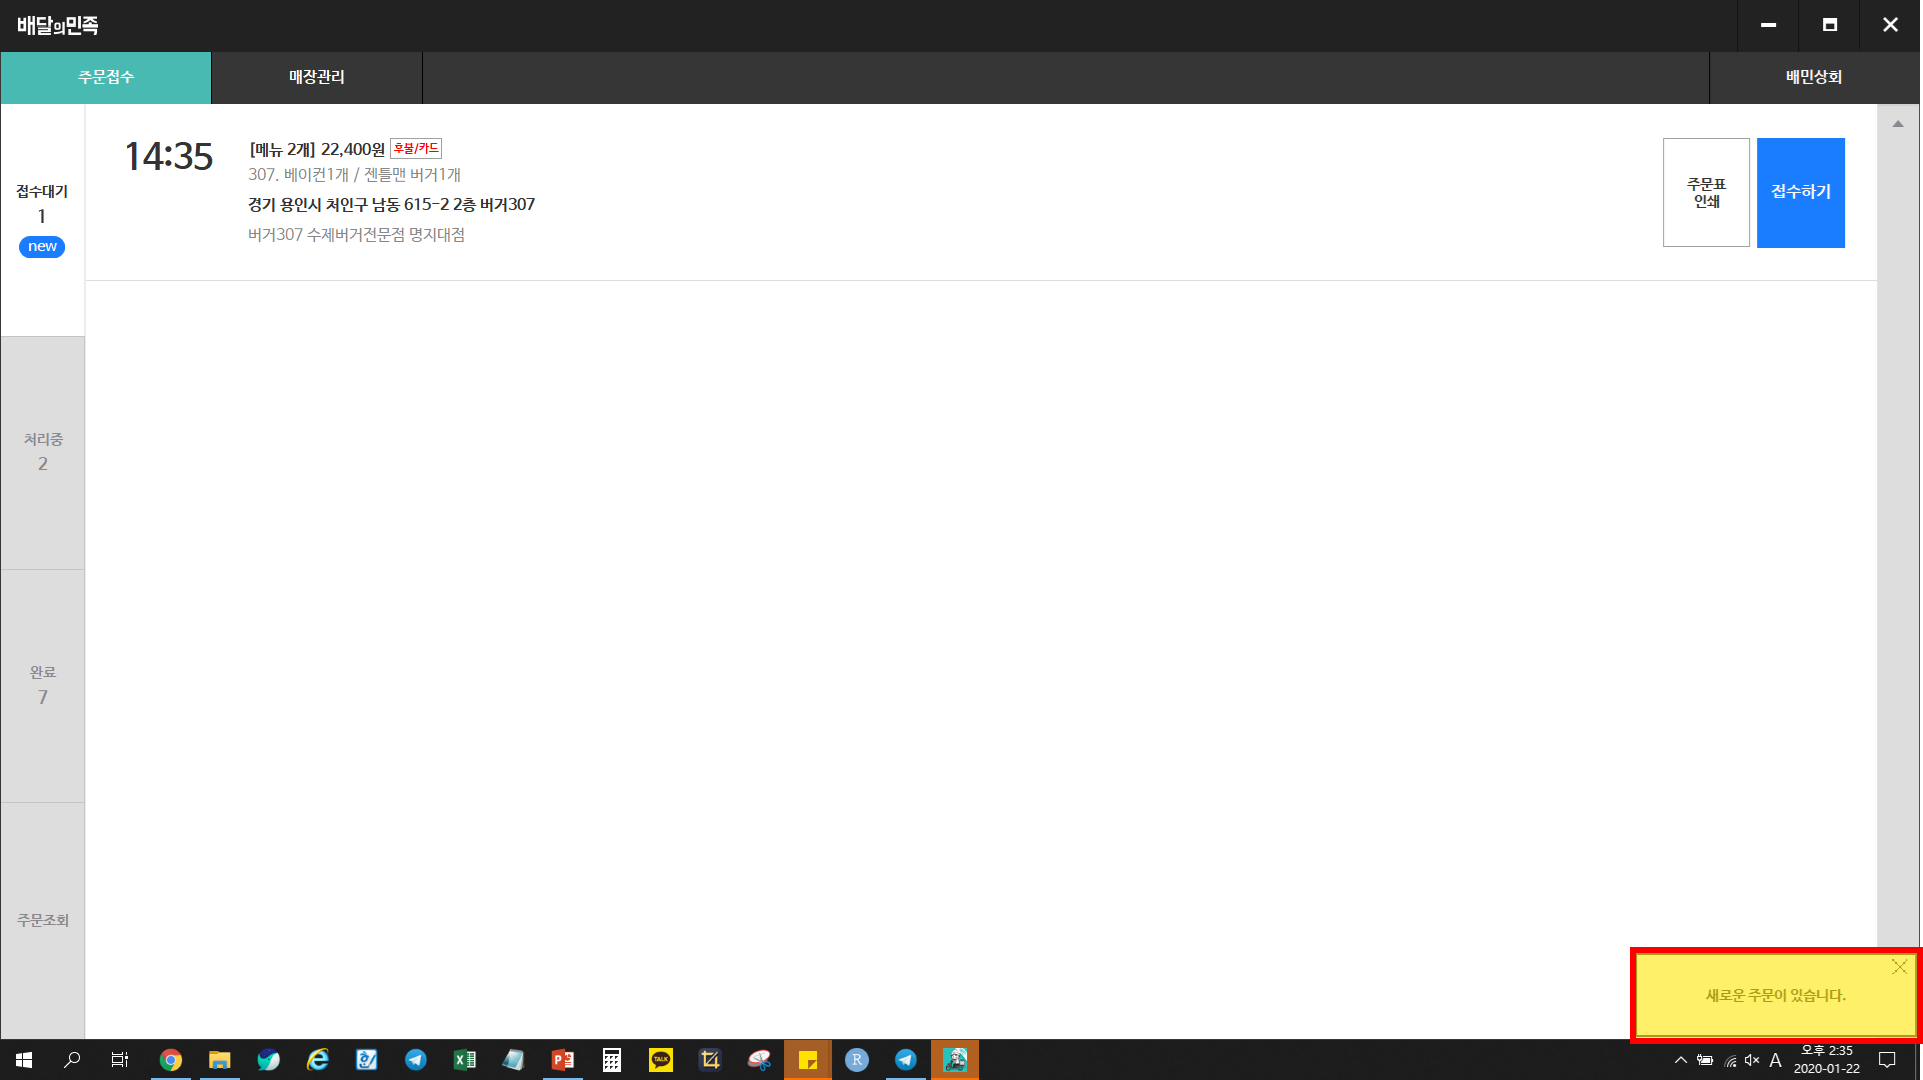The height and width of the screenshot is (1080, 1923).
Task: Open the 완료 sidebar section
Action: point(42,685)
